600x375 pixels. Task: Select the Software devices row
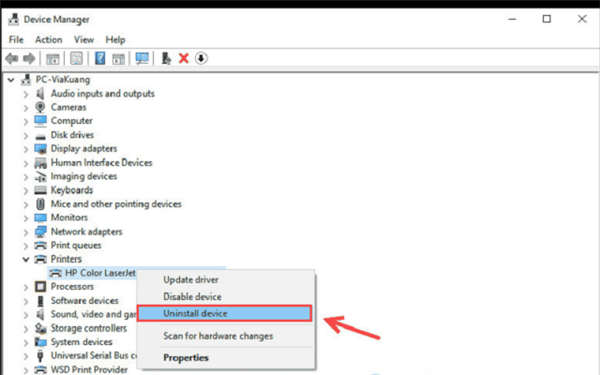(85, 301)
